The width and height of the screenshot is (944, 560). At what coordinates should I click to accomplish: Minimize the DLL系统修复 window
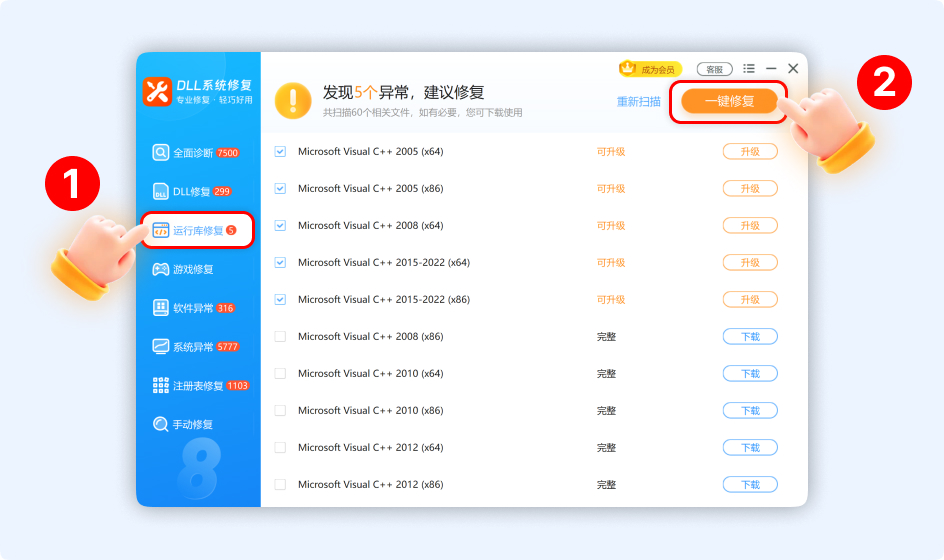771,69
